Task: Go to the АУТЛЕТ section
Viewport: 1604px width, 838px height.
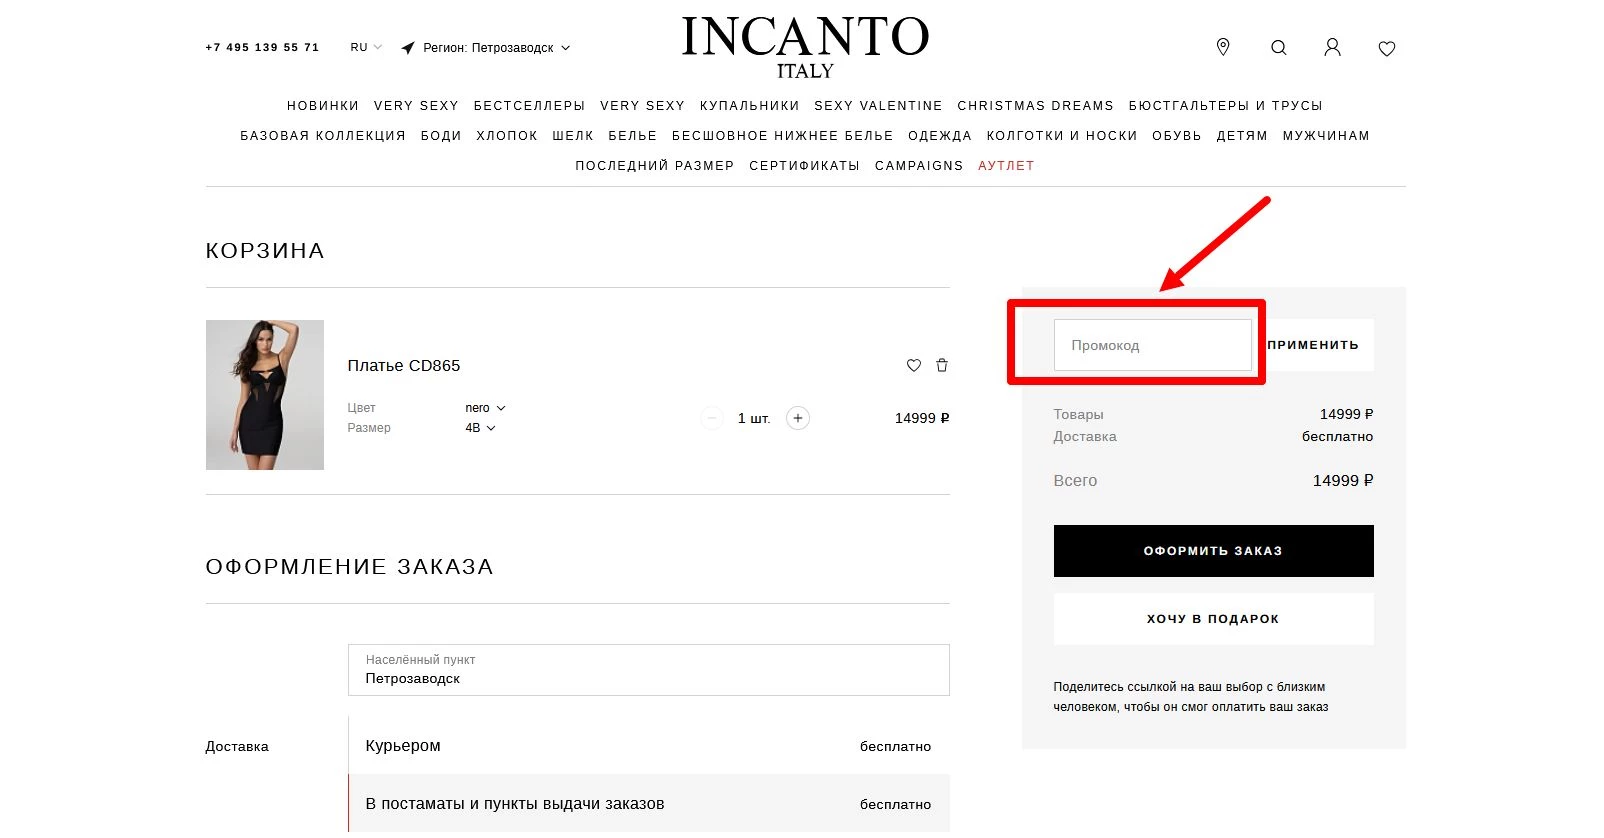Action: coord(1005,166)
